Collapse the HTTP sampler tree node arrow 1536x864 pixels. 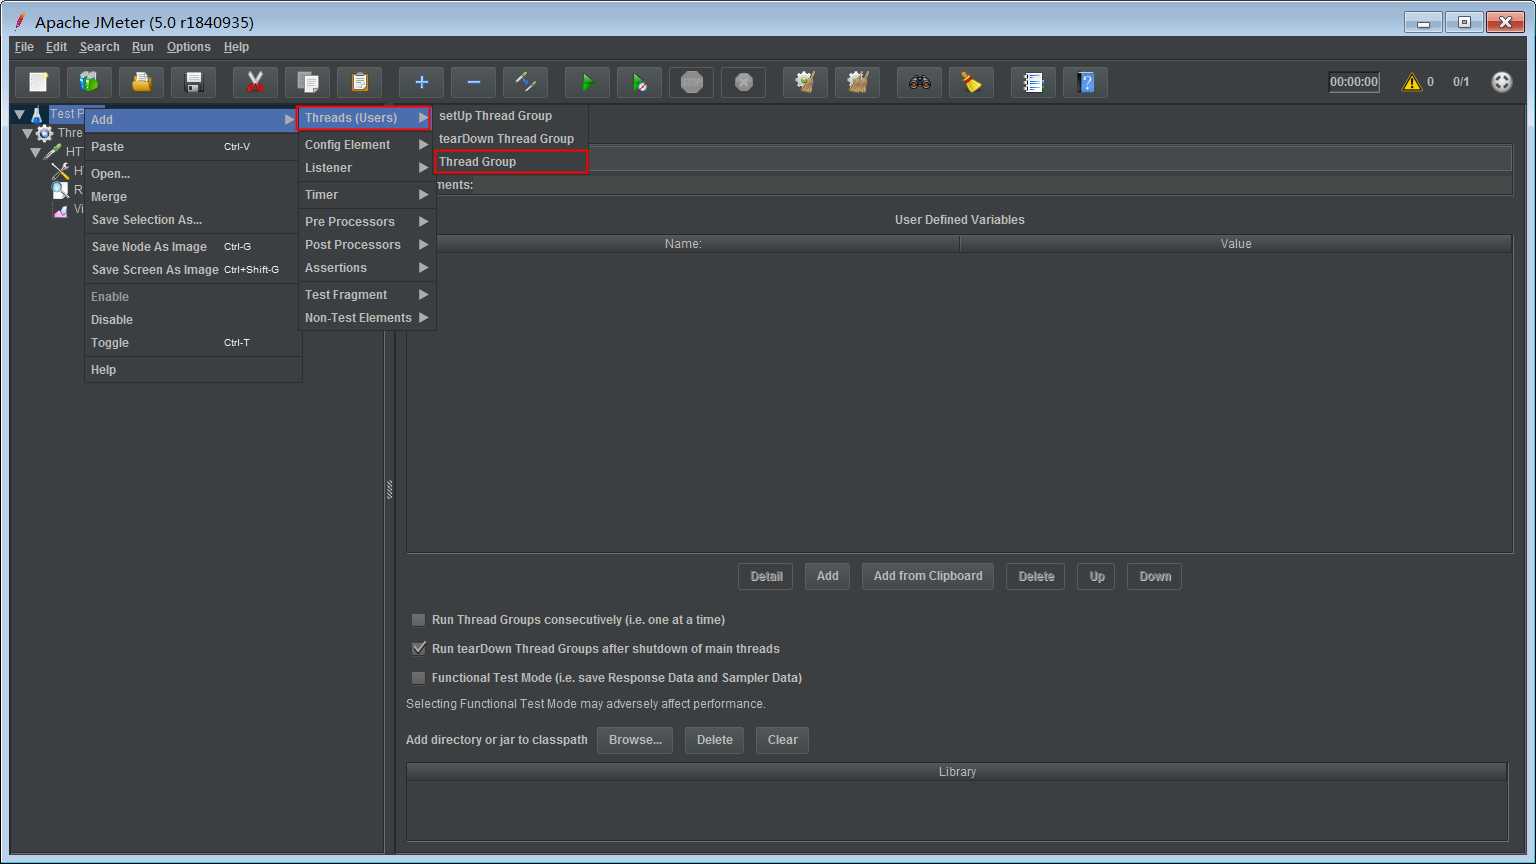[36, 152]
